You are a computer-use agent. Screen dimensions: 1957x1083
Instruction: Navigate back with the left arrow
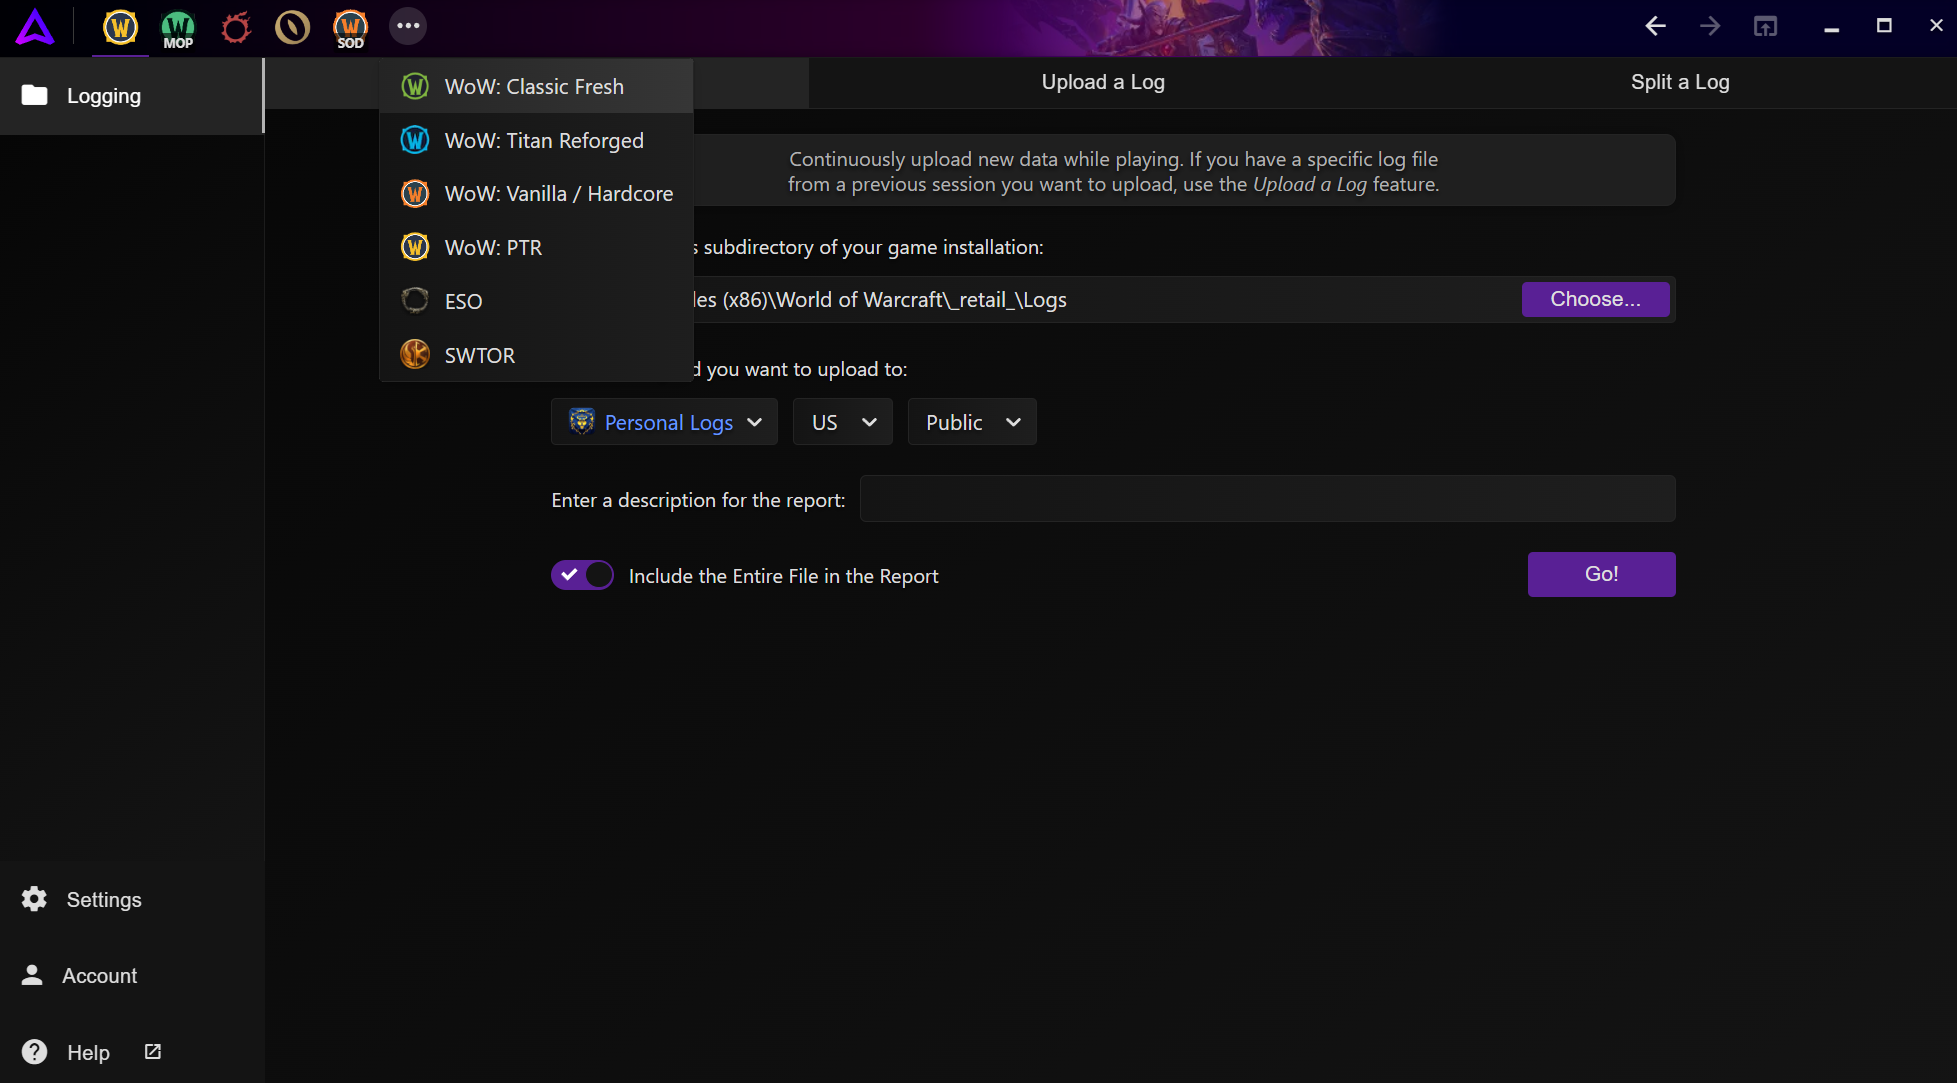coord(1655,26)
